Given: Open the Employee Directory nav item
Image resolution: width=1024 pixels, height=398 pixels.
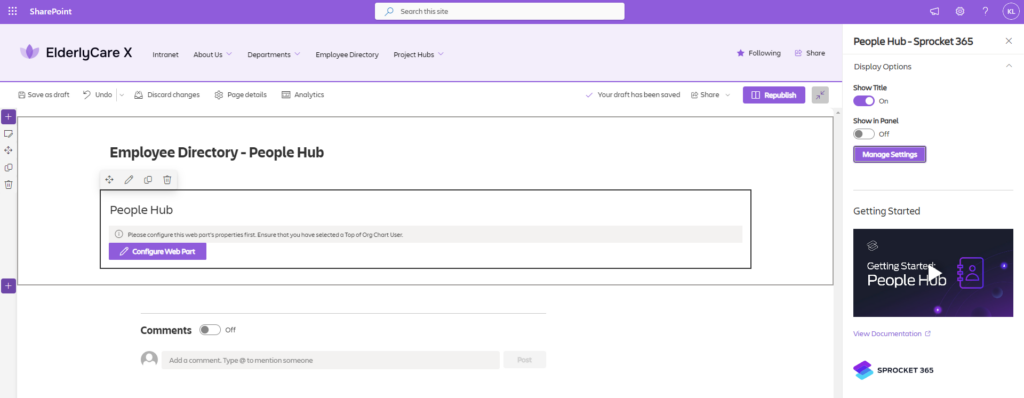Looking at the screenshot, I should tap(347, 54).
